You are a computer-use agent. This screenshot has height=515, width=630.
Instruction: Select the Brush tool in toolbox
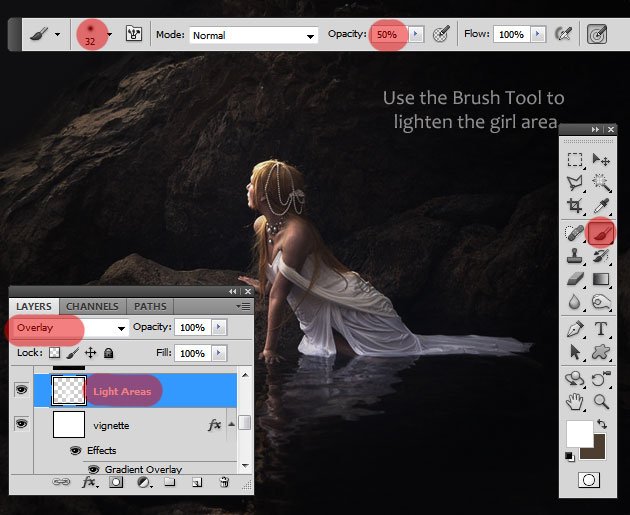(601, 233)
